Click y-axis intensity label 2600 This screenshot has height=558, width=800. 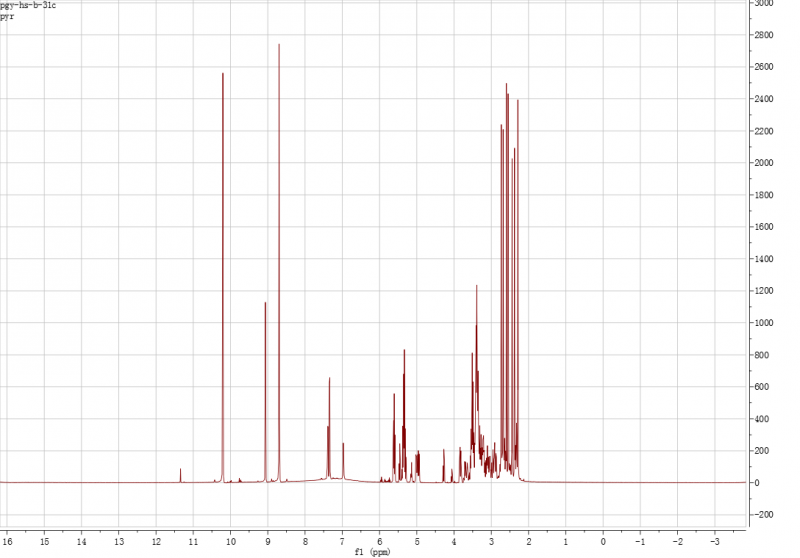click(x=764, y=67)
